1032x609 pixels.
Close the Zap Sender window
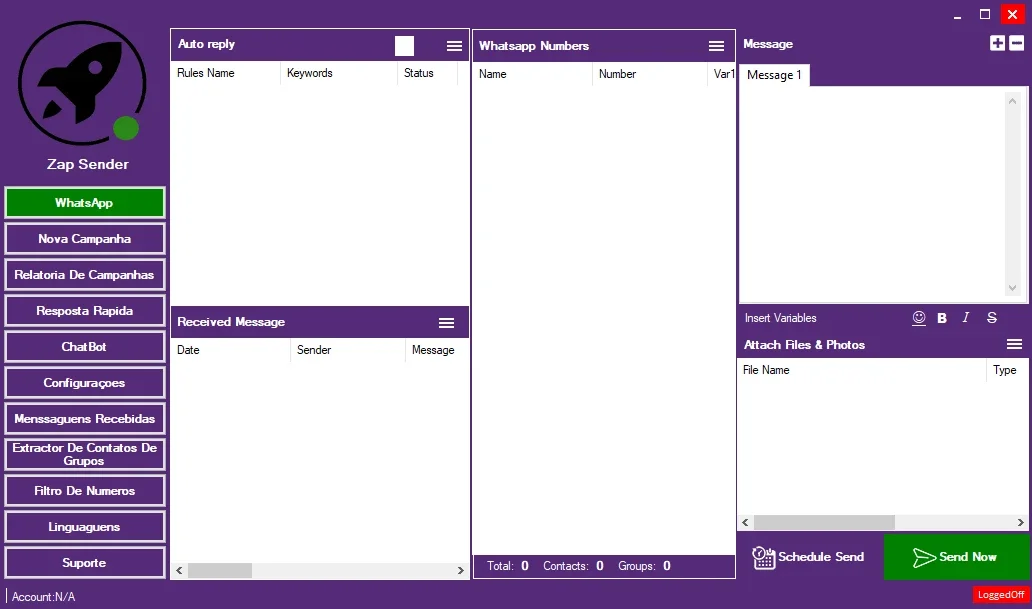tap(1012, 14)
